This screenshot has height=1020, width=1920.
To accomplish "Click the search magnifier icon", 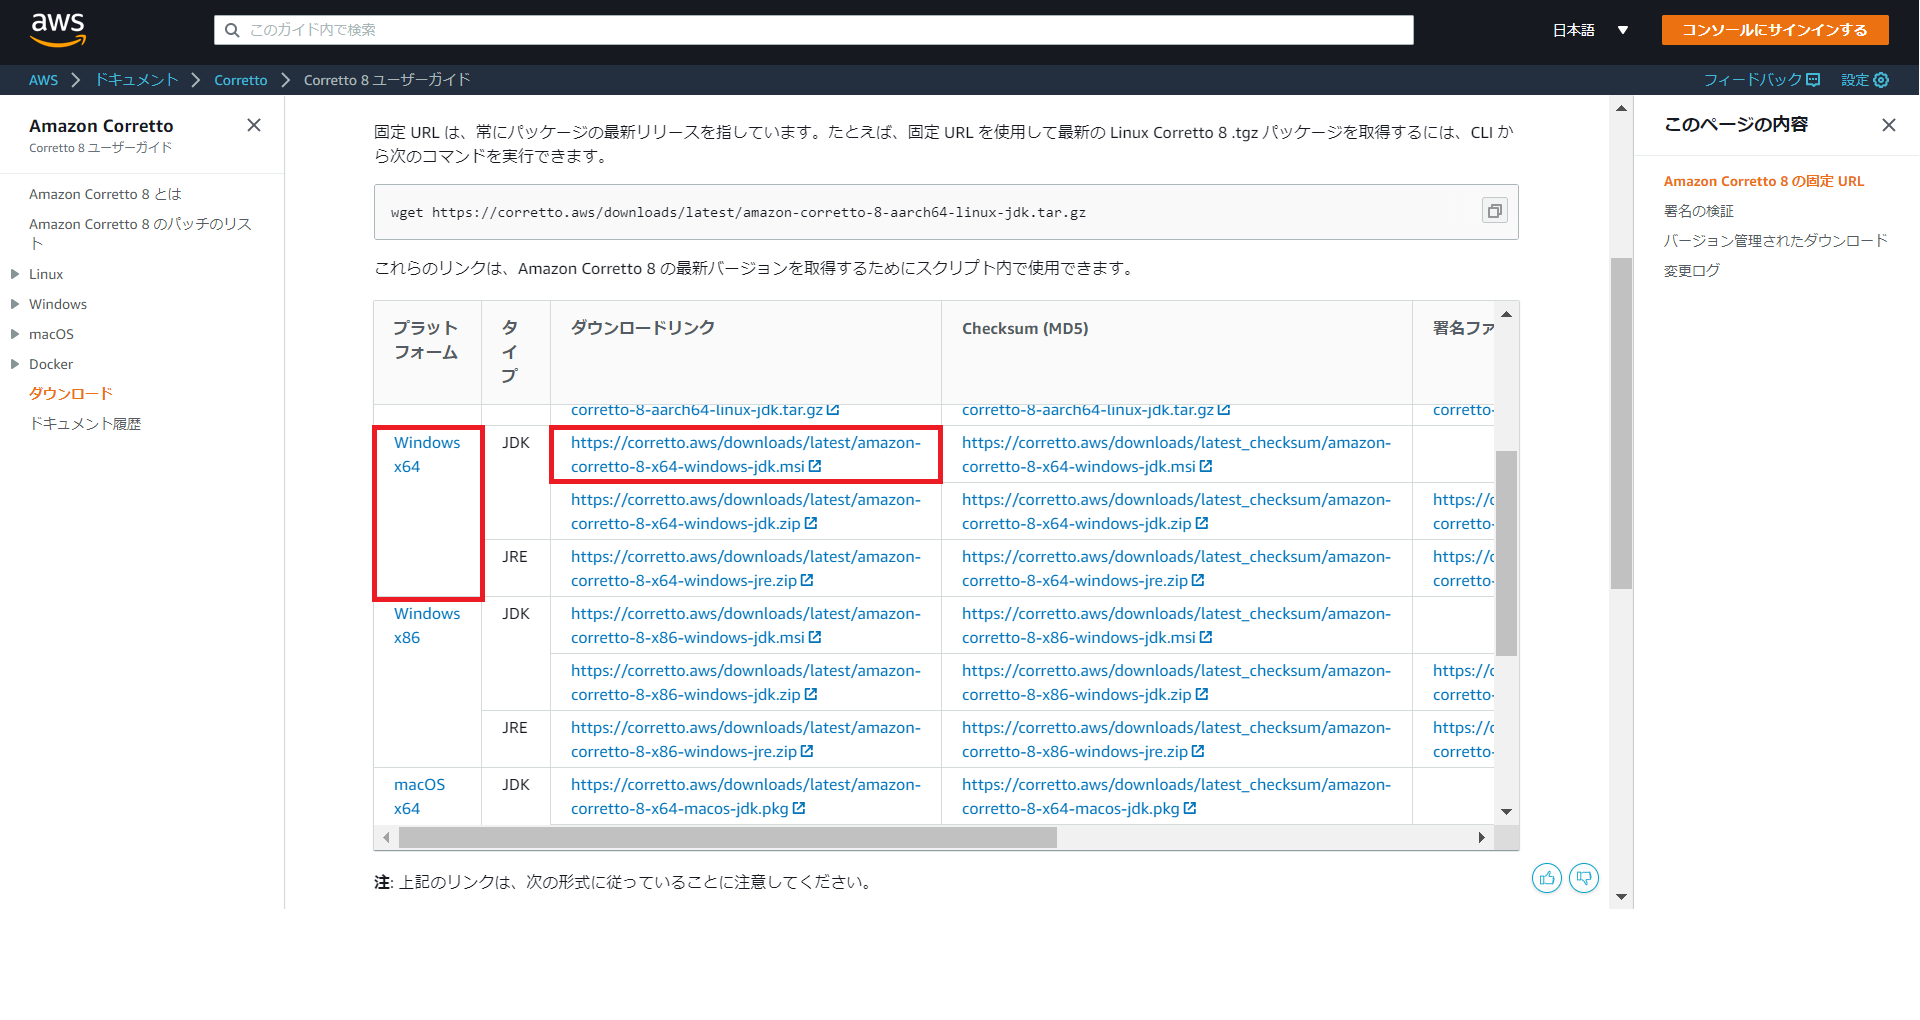I will click(232, 30).
